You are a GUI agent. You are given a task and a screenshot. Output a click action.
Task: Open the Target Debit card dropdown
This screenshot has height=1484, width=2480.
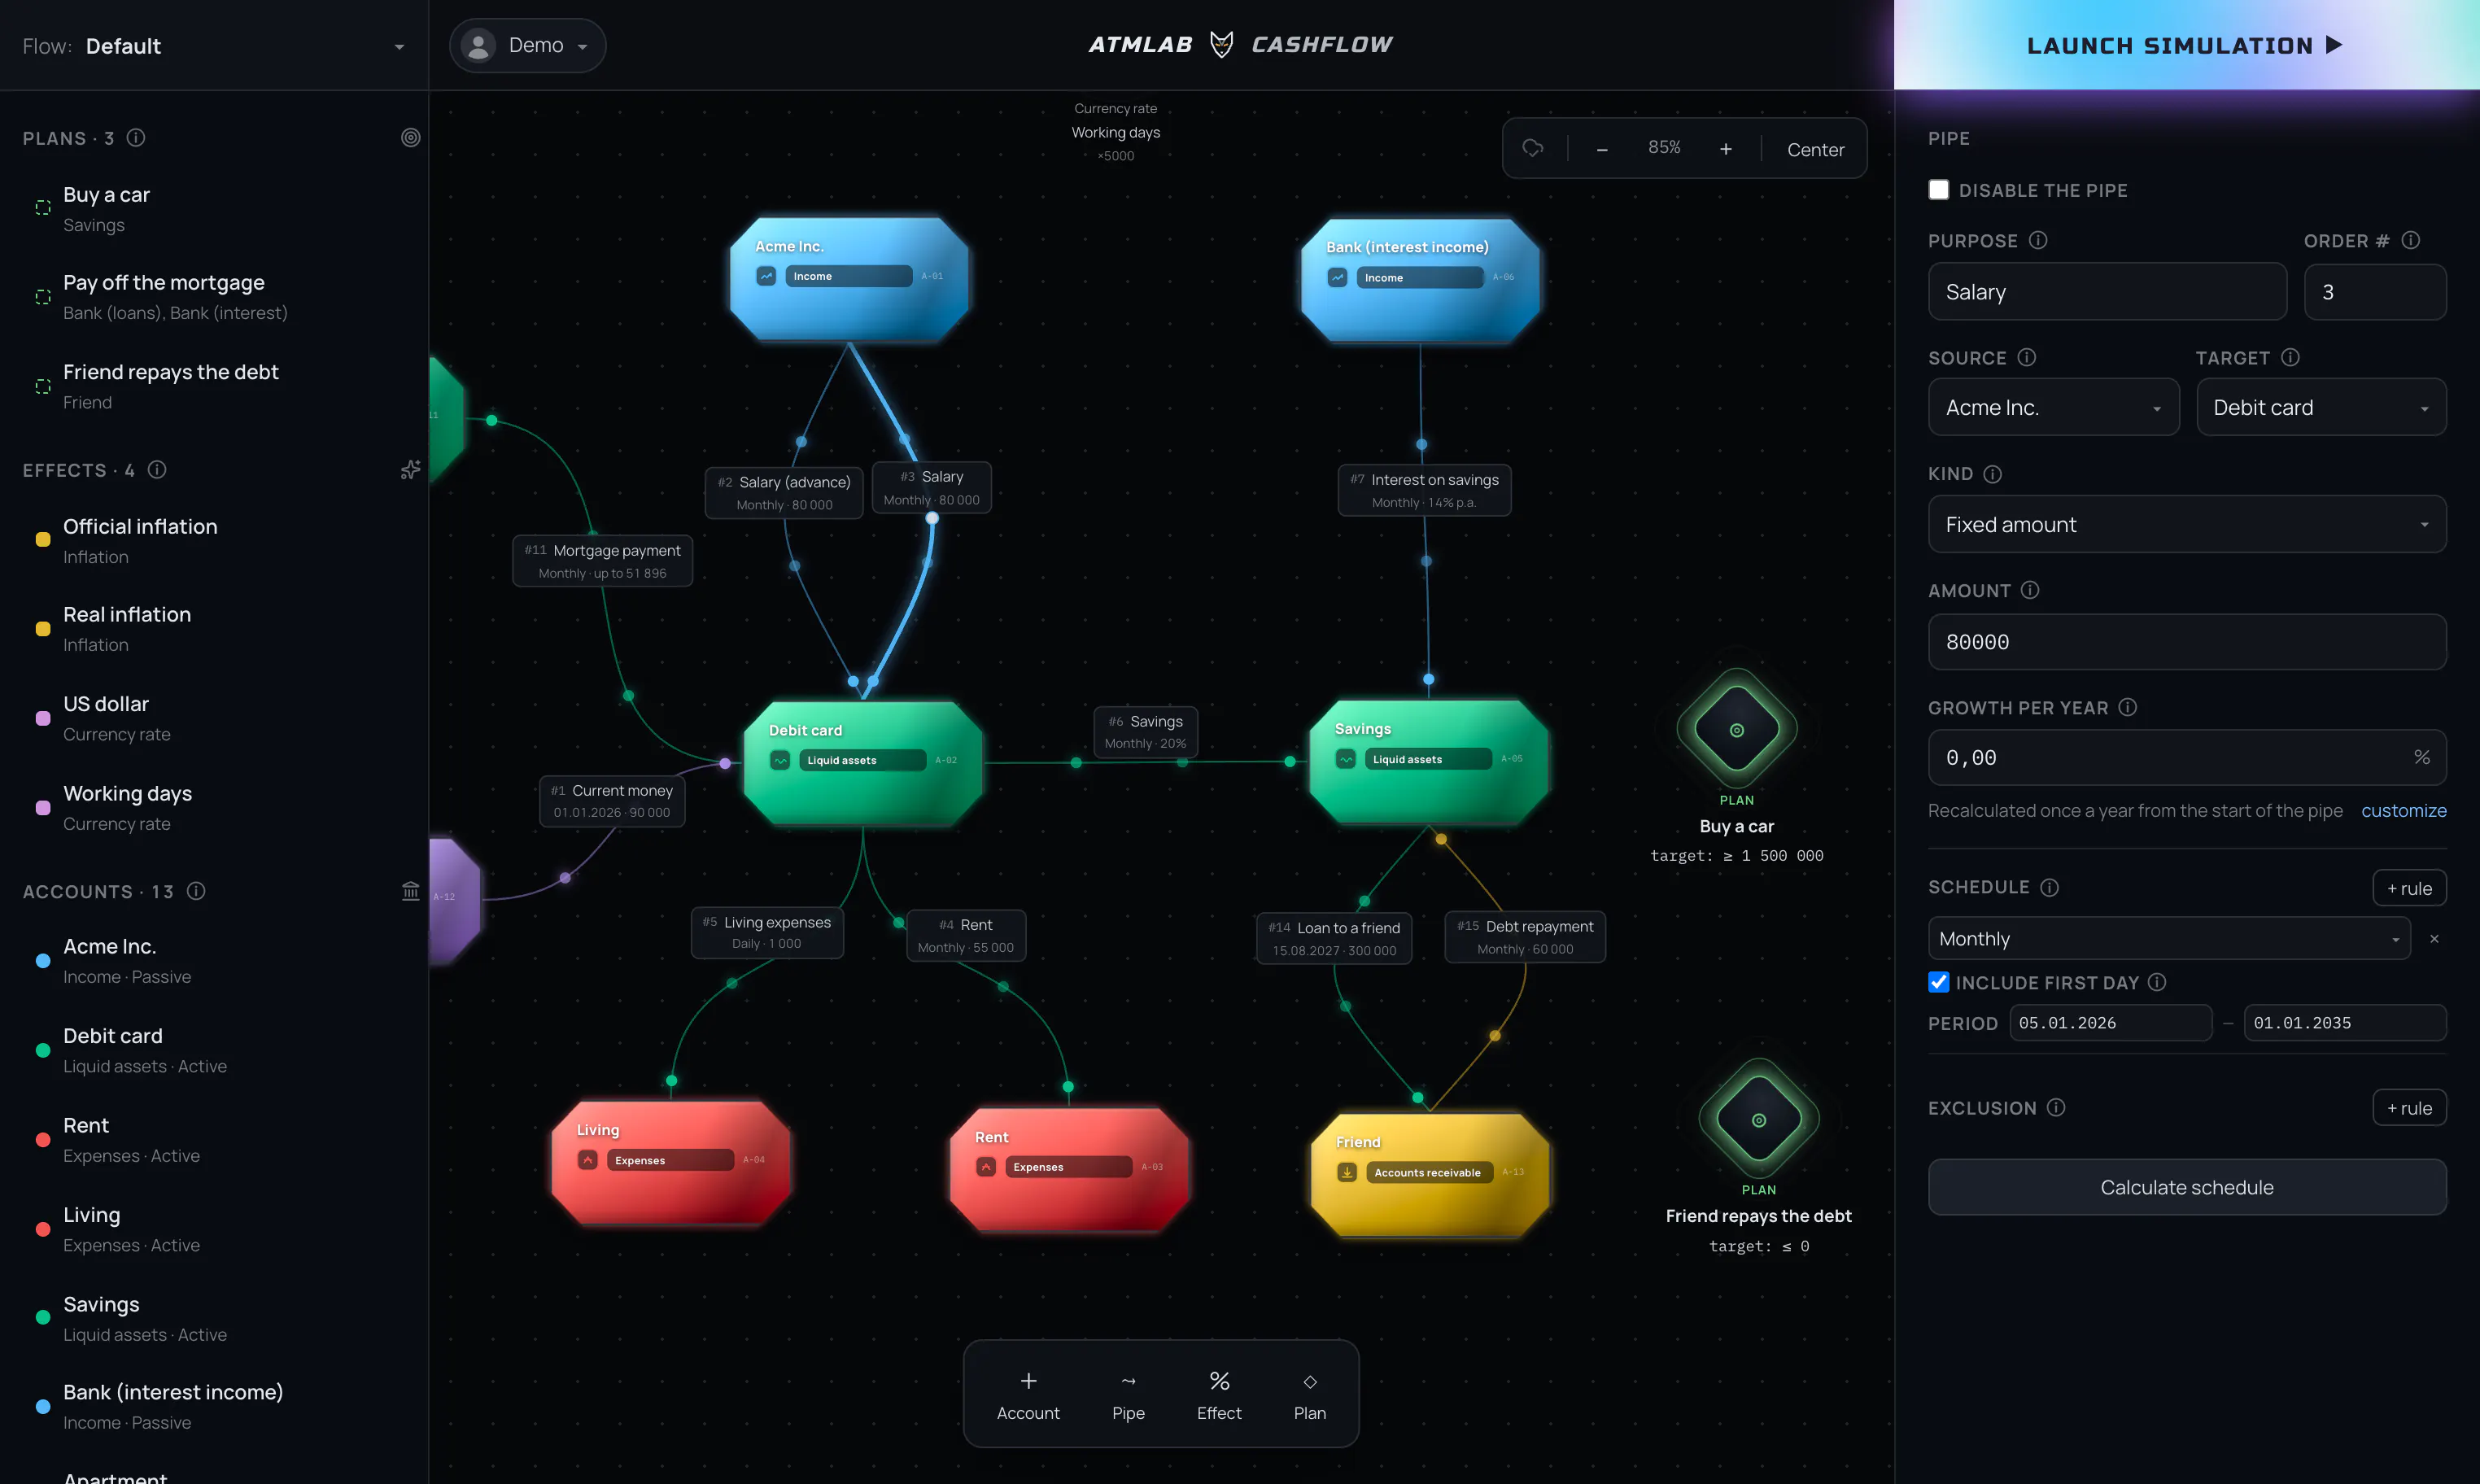tap(2321, 407)
